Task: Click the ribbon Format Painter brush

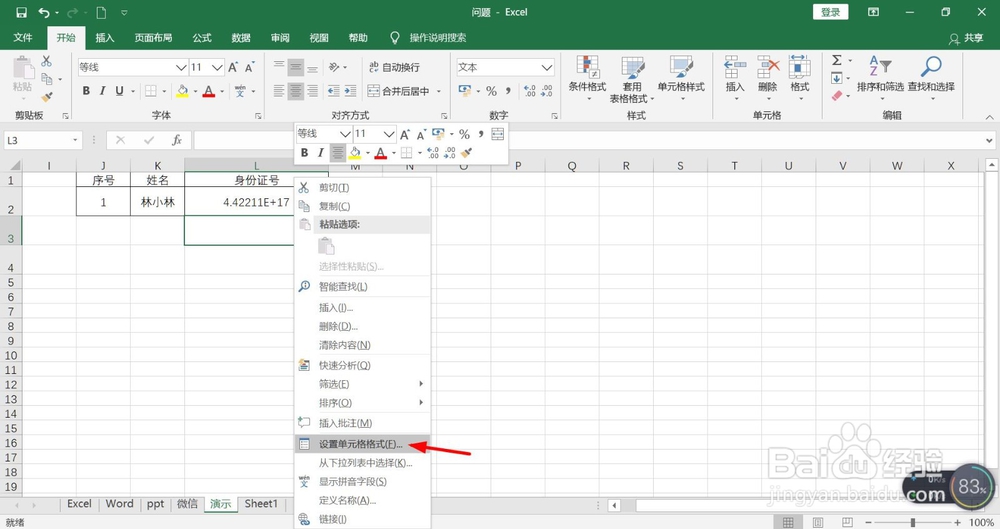Action: pyautogui.click(x=47, y=97)
